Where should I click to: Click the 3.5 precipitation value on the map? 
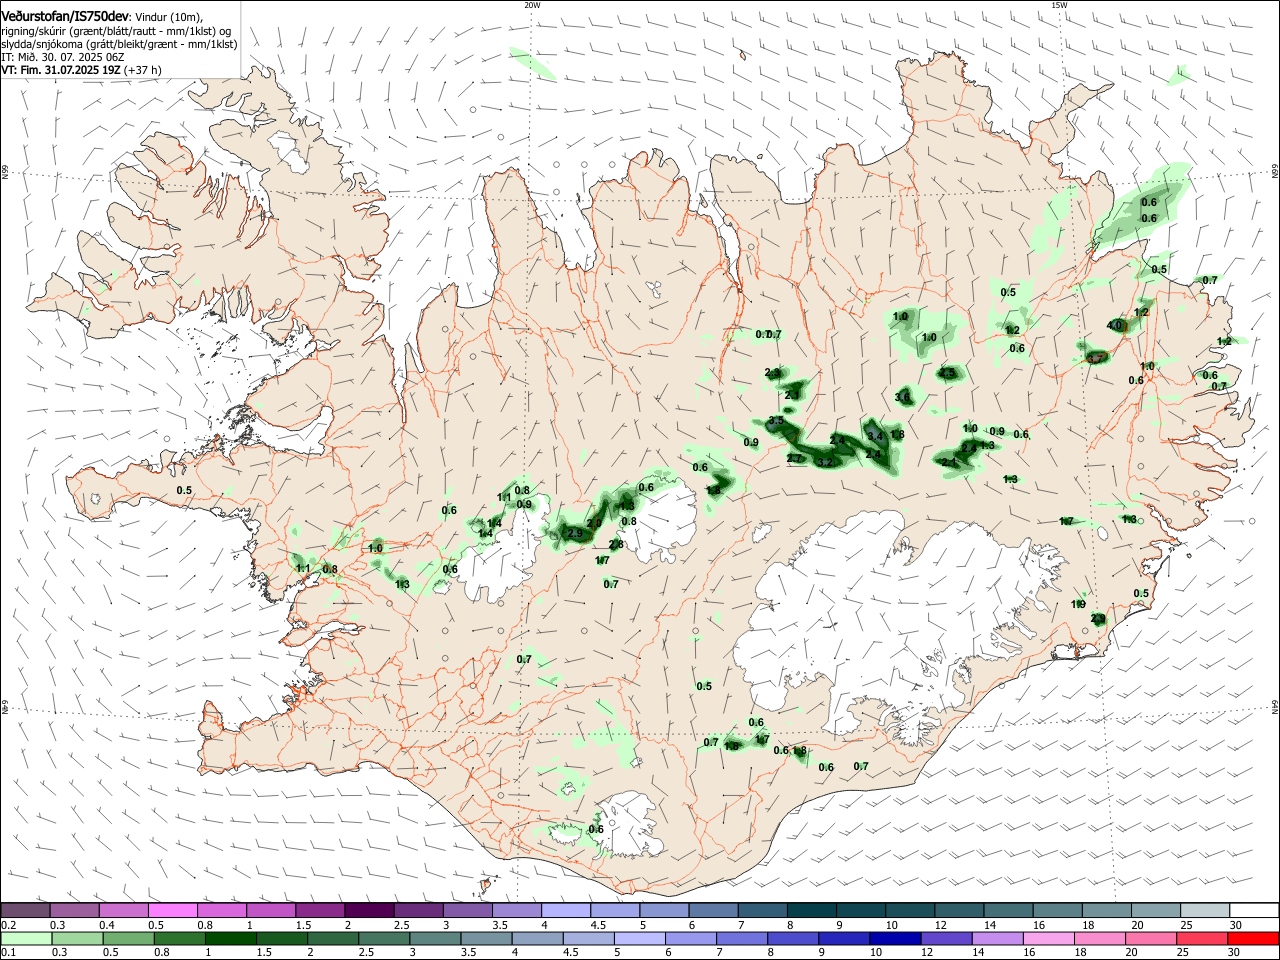[x=776, y=420]
